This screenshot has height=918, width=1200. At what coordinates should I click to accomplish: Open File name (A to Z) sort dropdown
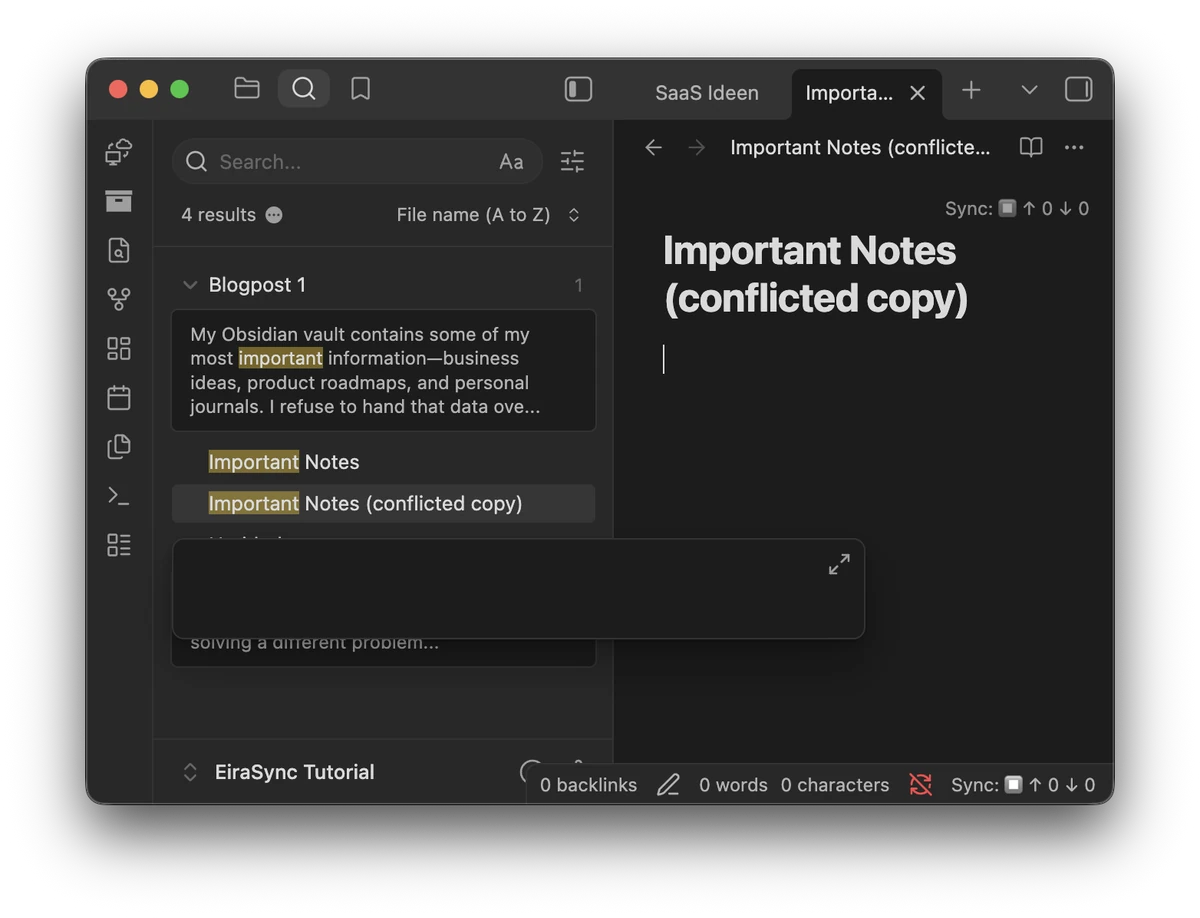pos(488,215)
